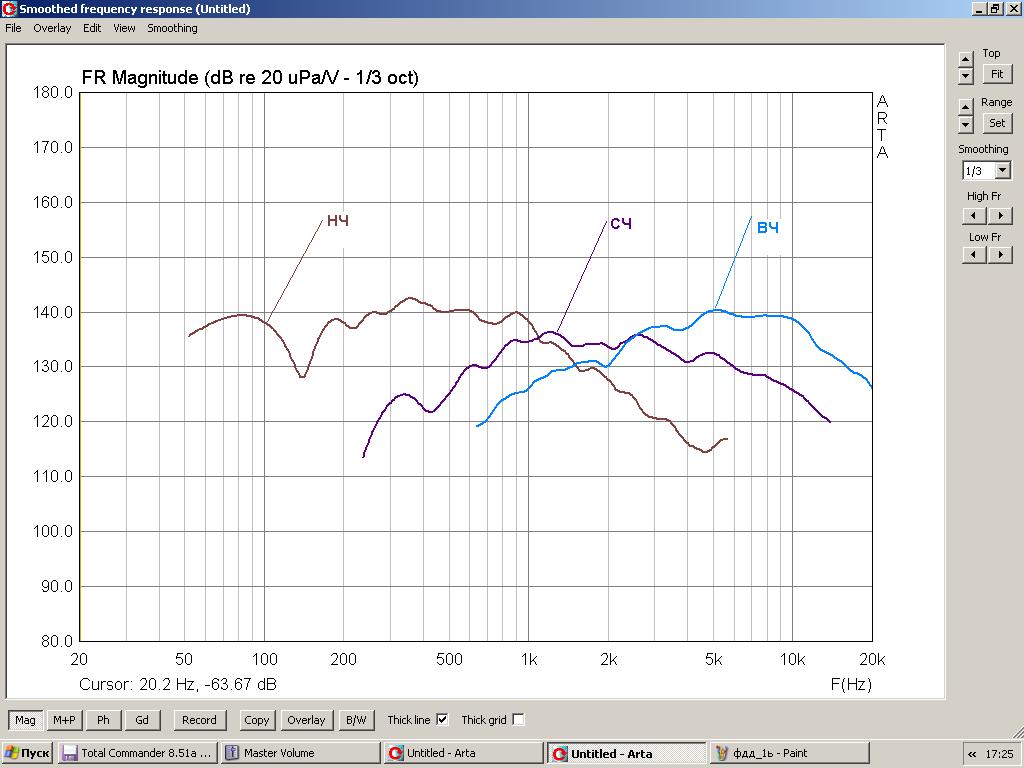
Task: Click the Top down arrow
Action: coord(966,75)
